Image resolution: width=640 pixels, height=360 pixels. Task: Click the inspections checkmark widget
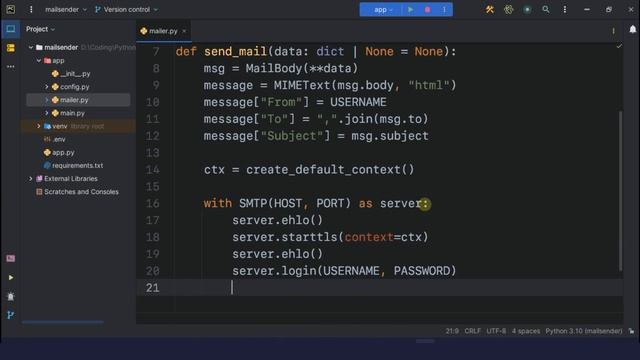click(x=619, y=46)
